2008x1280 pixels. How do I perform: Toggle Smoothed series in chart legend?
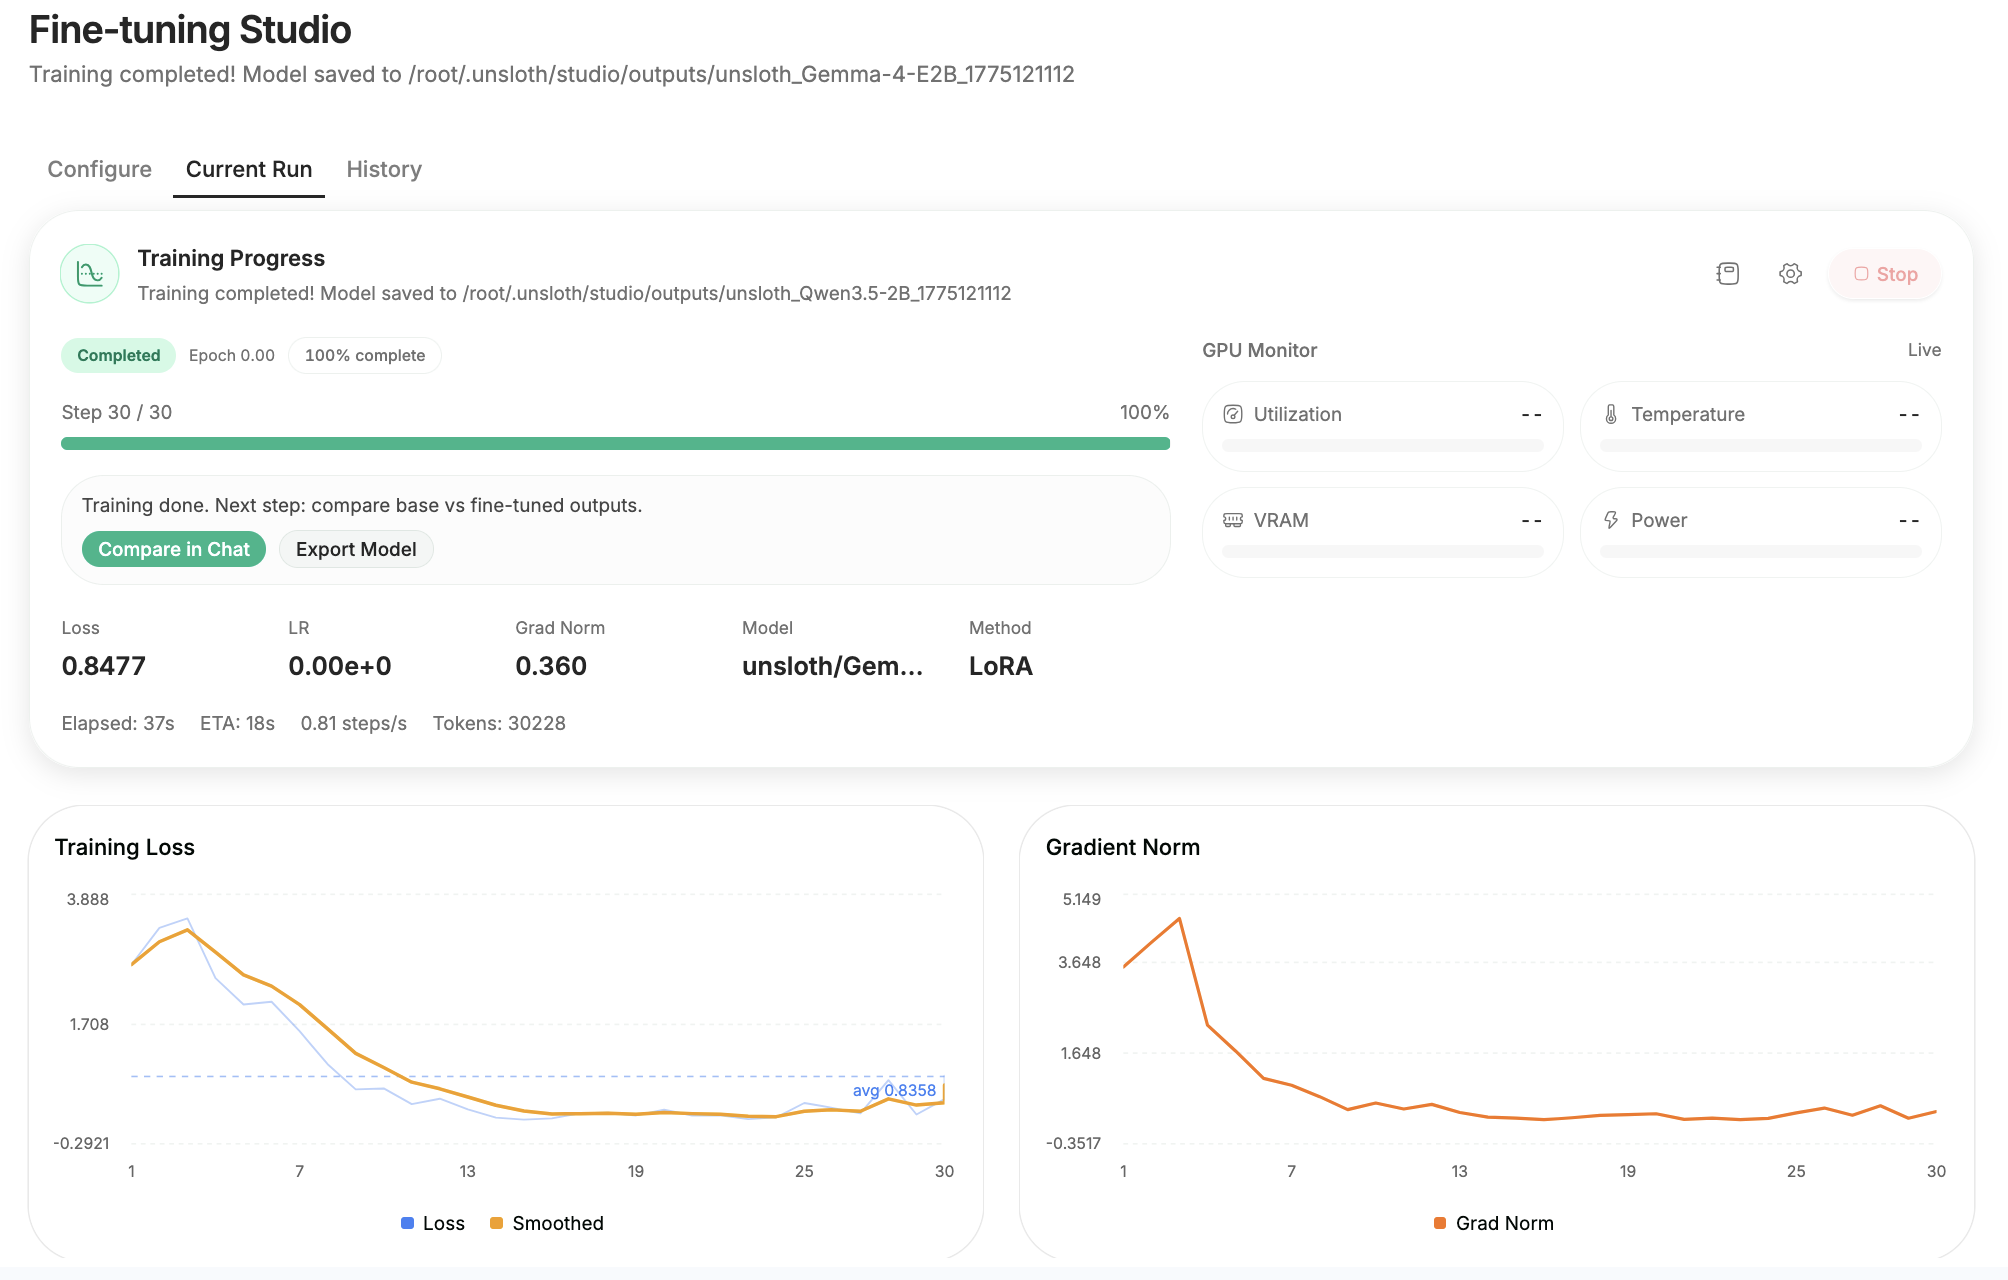pyautogui.click(x=546, y=1223)
